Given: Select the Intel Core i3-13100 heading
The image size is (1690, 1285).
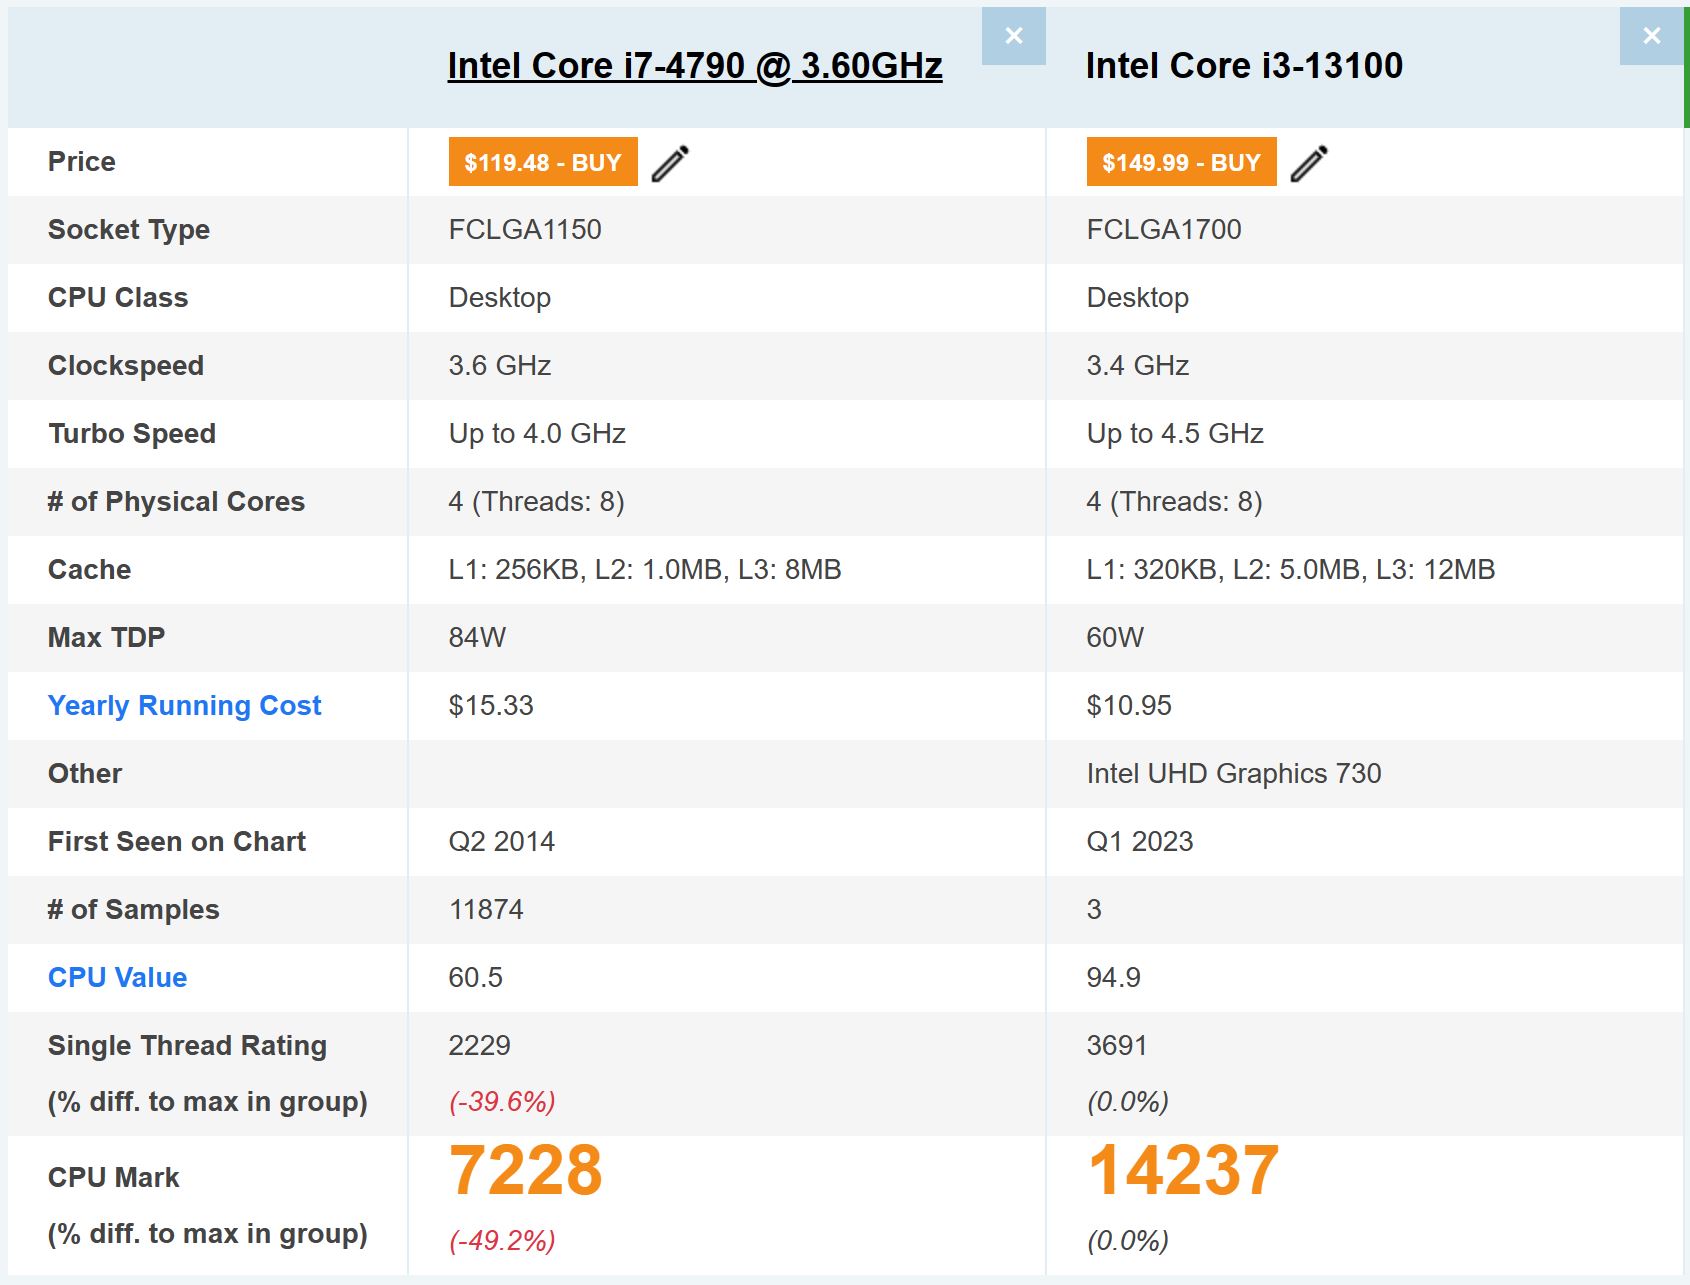Looking at the screenshot, I should [1244, 66].
